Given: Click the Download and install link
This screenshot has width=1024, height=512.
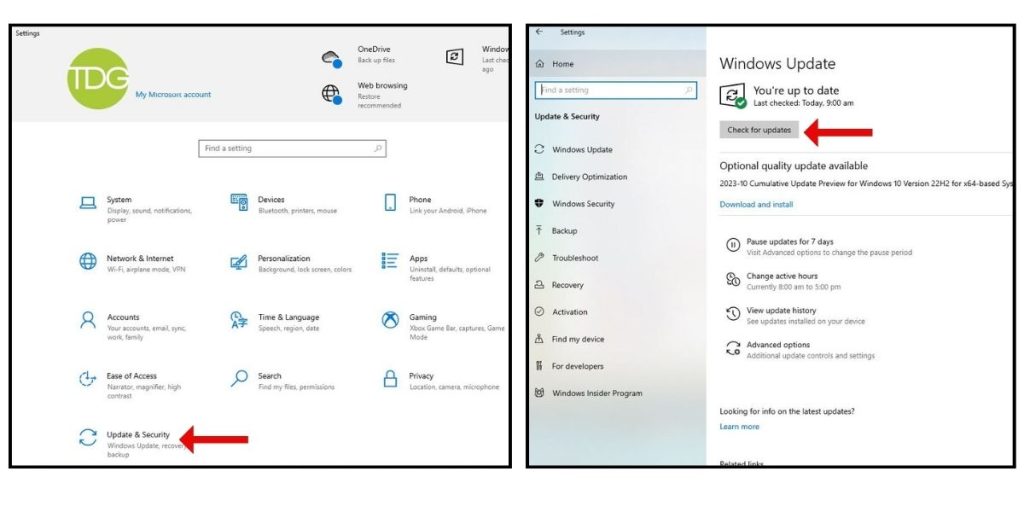Looking at the screenshot, I should click(x=756, y=204).
